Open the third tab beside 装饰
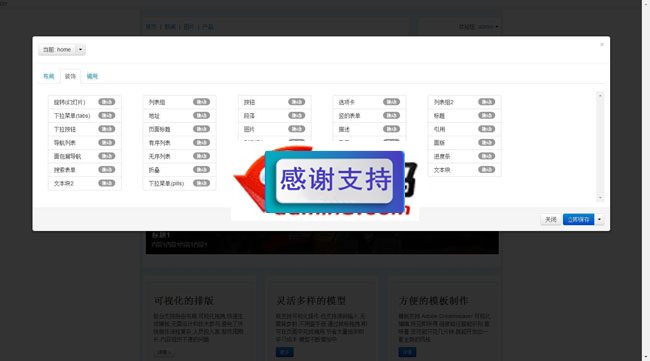Screen dimensions: 650x361 point(92,76)
